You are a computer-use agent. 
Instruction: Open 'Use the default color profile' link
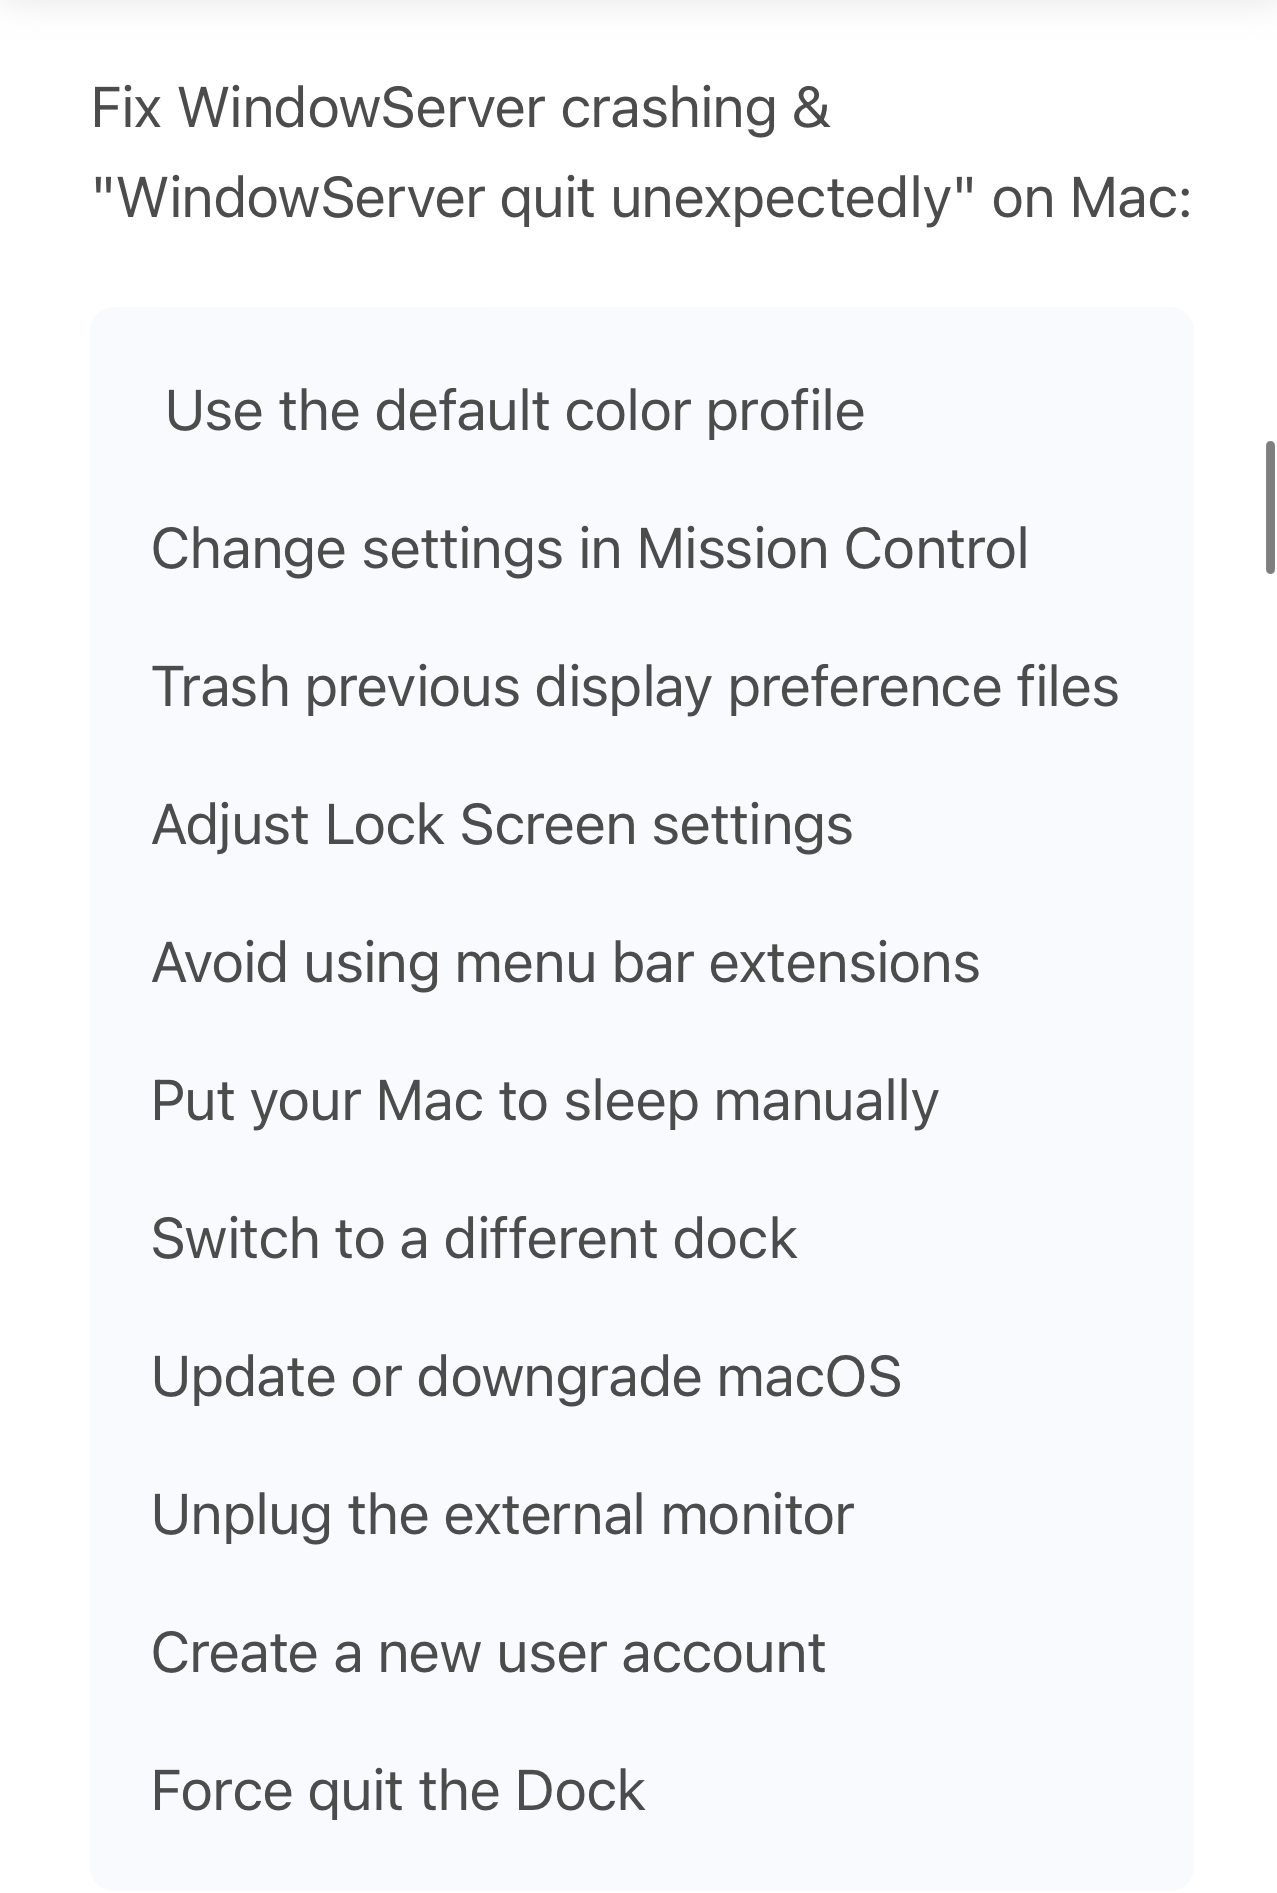[514, 411]
